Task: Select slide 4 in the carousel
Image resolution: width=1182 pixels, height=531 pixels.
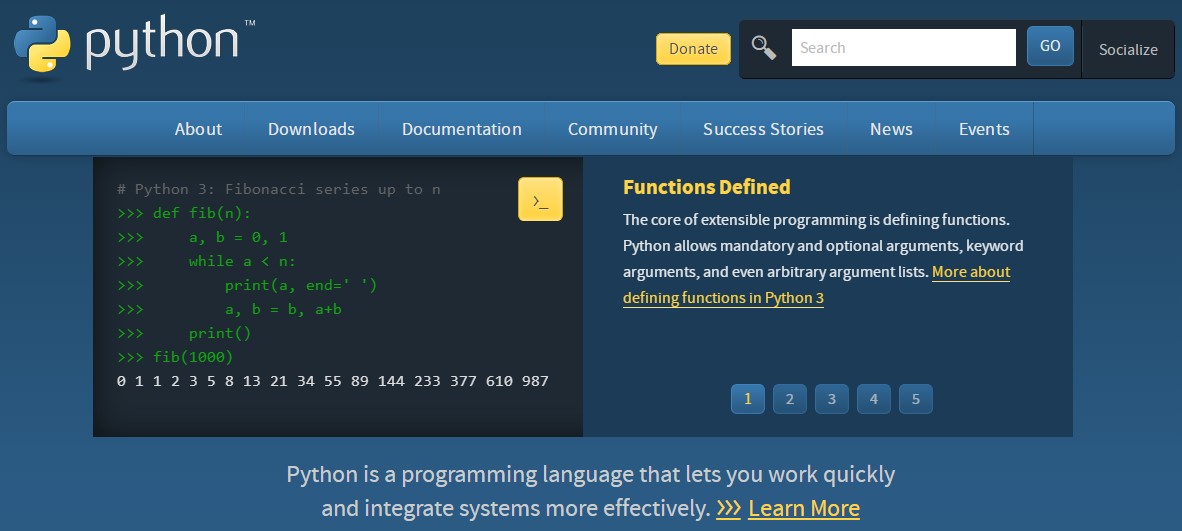Action: (874, 399)
